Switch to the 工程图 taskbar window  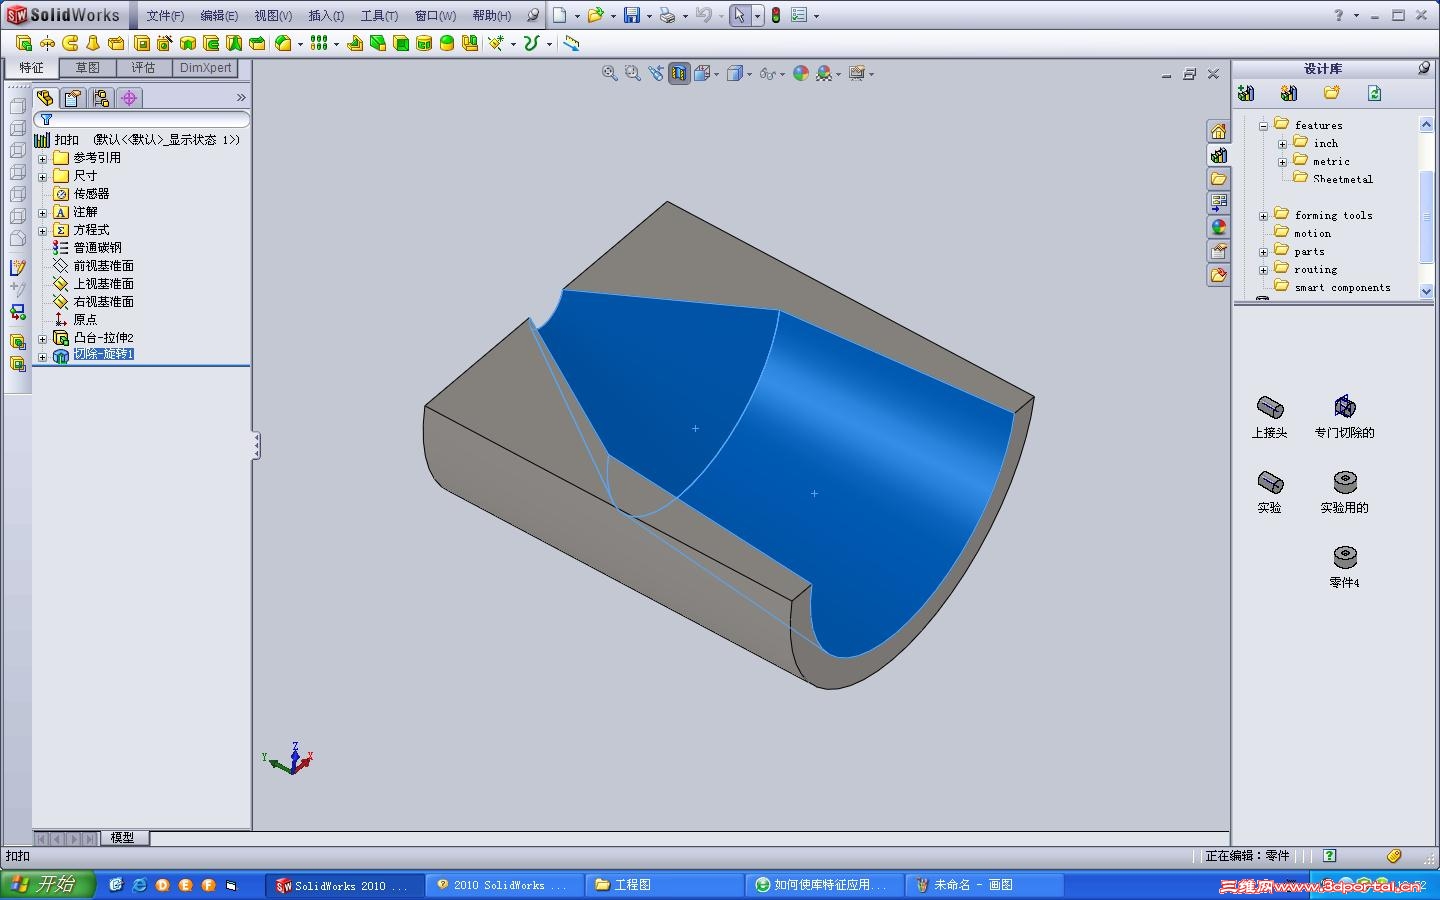tap(664, 885)
